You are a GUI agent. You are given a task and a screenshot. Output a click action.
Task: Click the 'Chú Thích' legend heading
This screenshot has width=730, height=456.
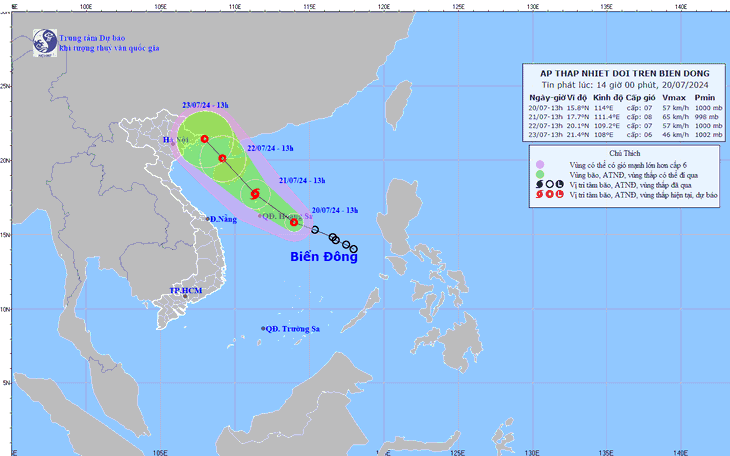(625, 153)
